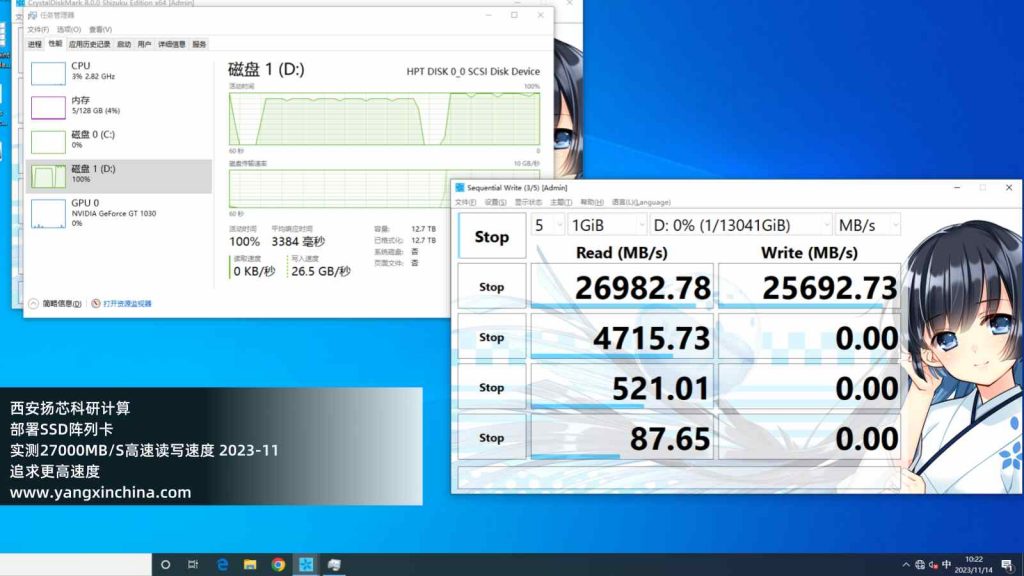Click Stop button beside 521.01 row
The width and height of the screenshot is (1024, 576).
pos(492,387)
